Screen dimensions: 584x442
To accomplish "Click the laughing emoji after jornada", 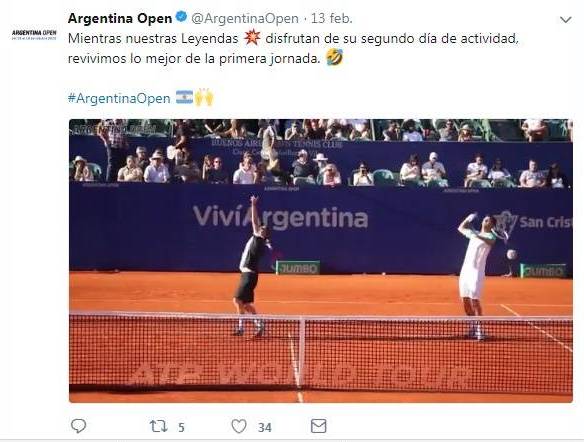I will (334, 58).
